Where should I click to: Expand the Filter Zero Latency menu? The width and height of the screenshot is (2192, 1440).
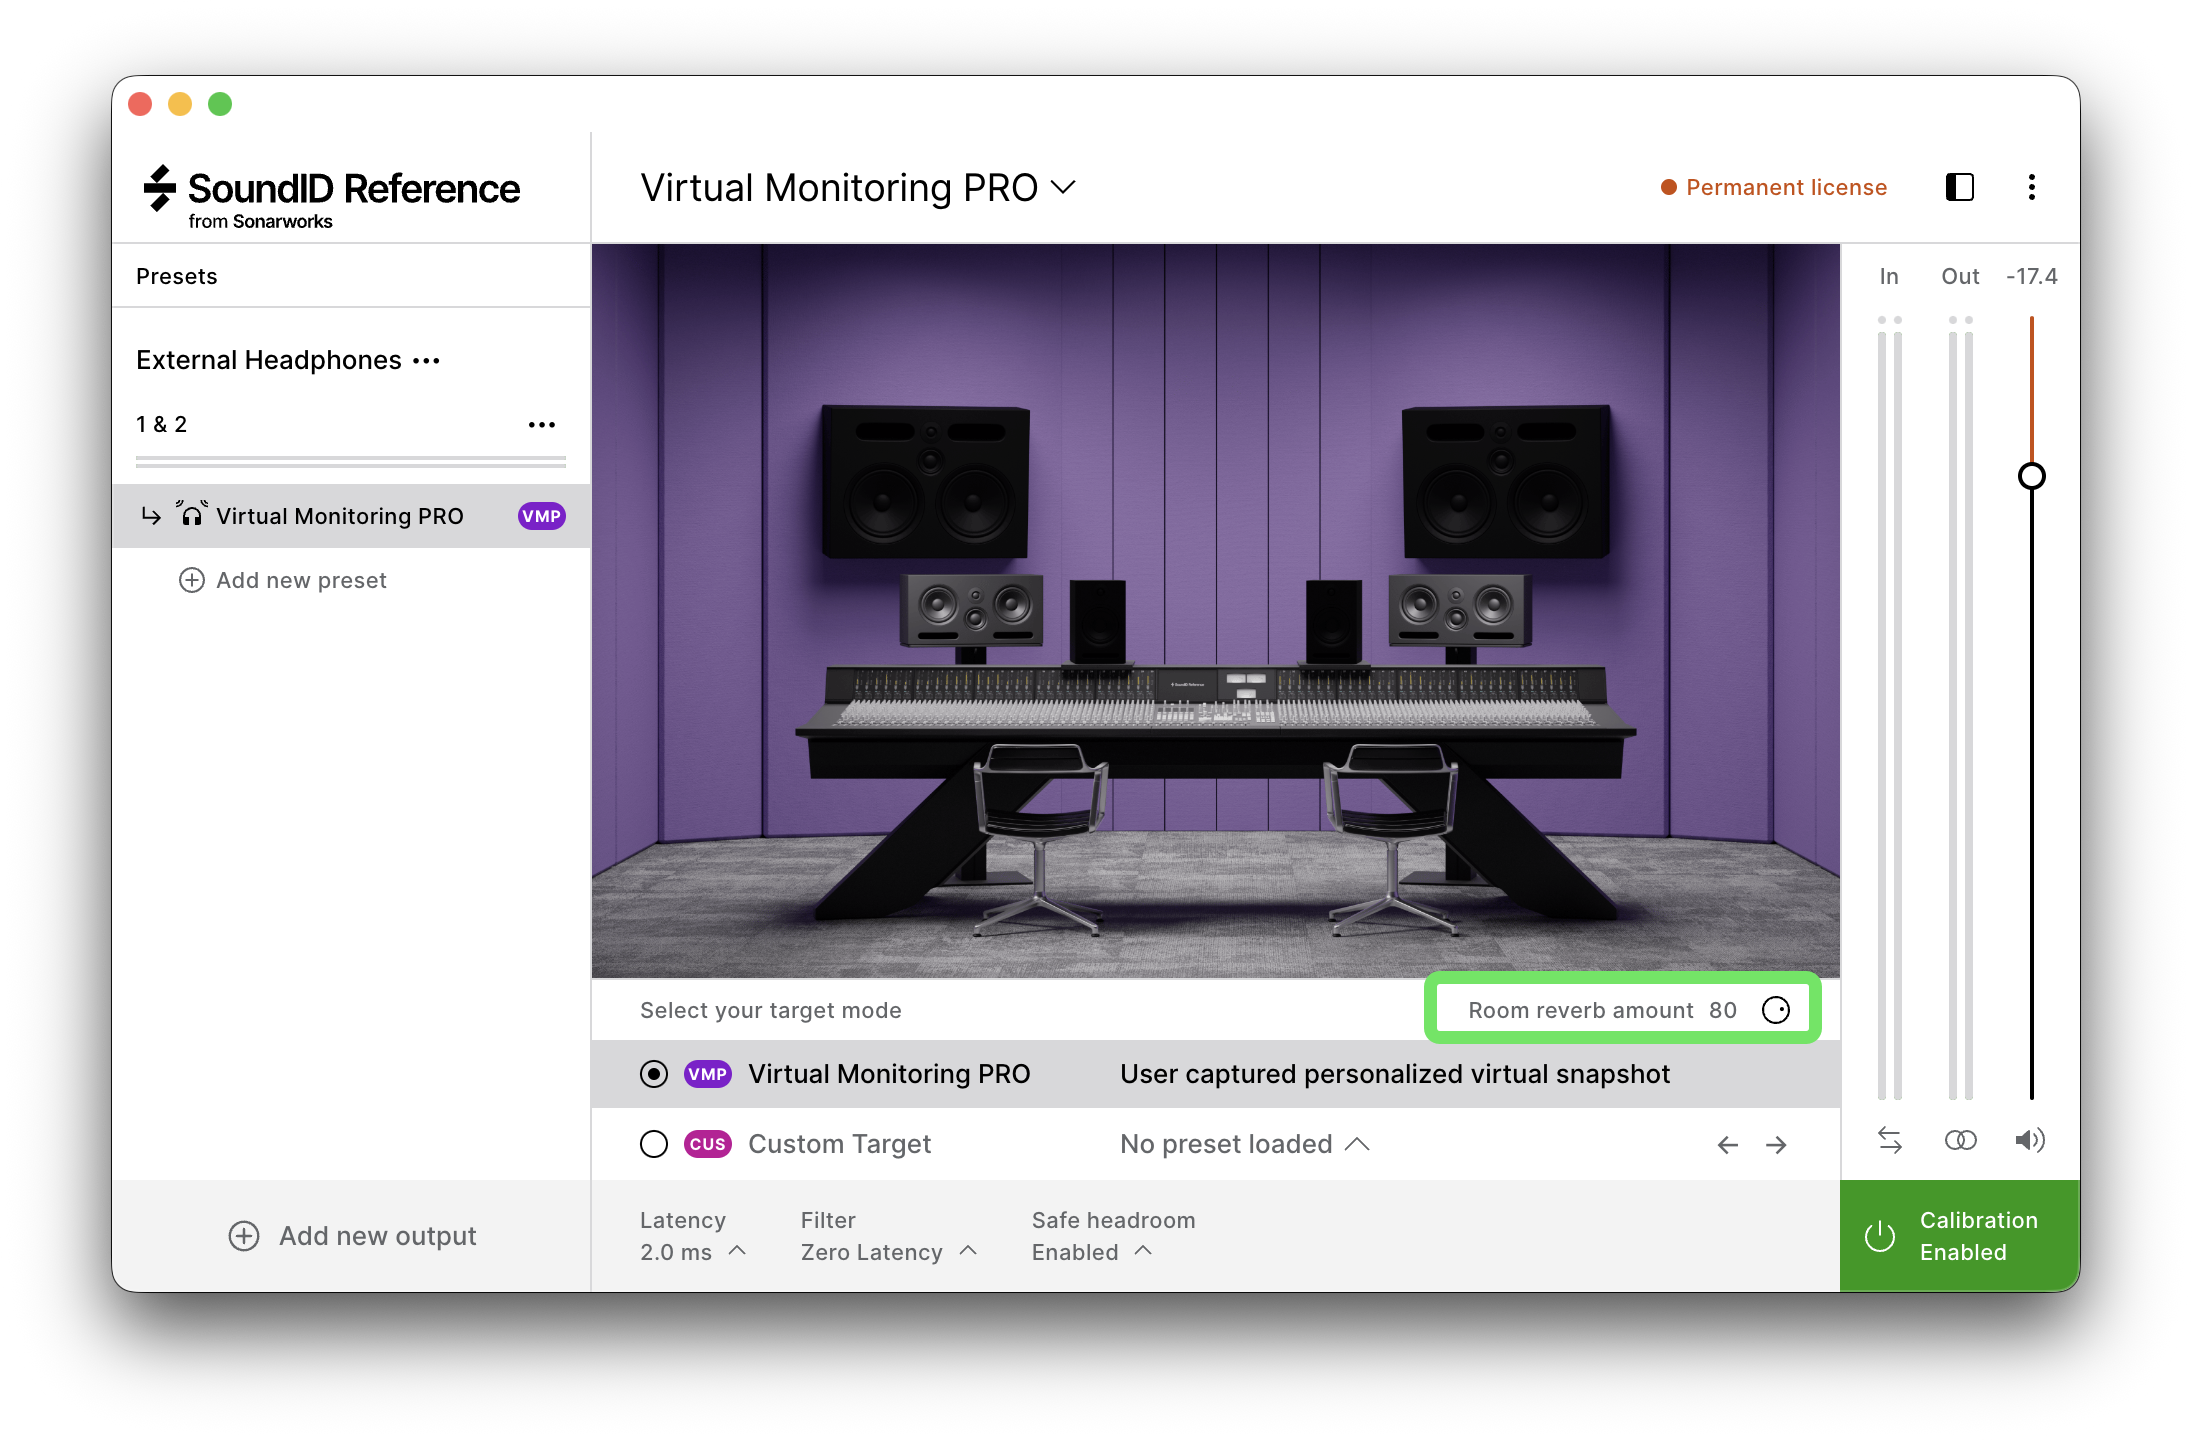889,1252
